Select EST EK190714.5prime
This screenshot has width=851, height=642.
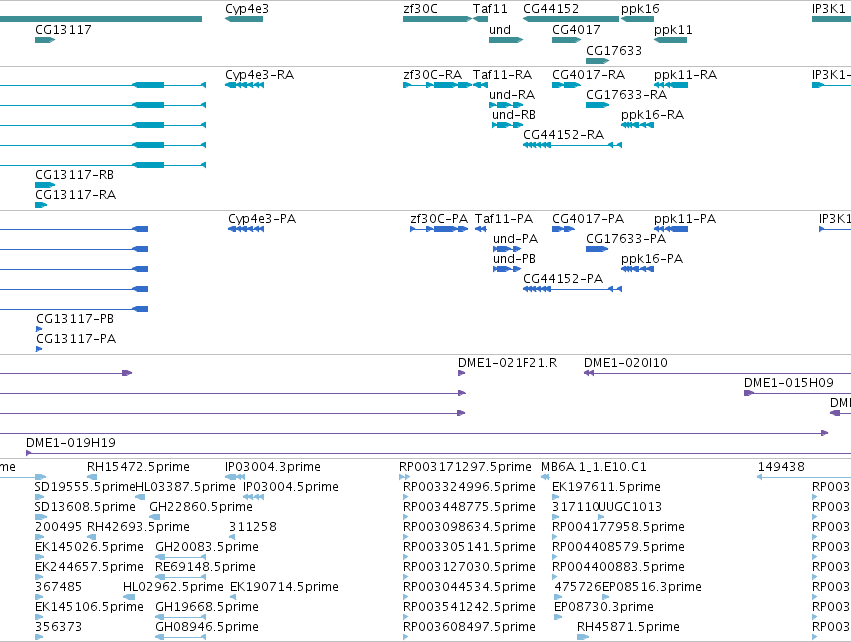(x=233, y=597)
